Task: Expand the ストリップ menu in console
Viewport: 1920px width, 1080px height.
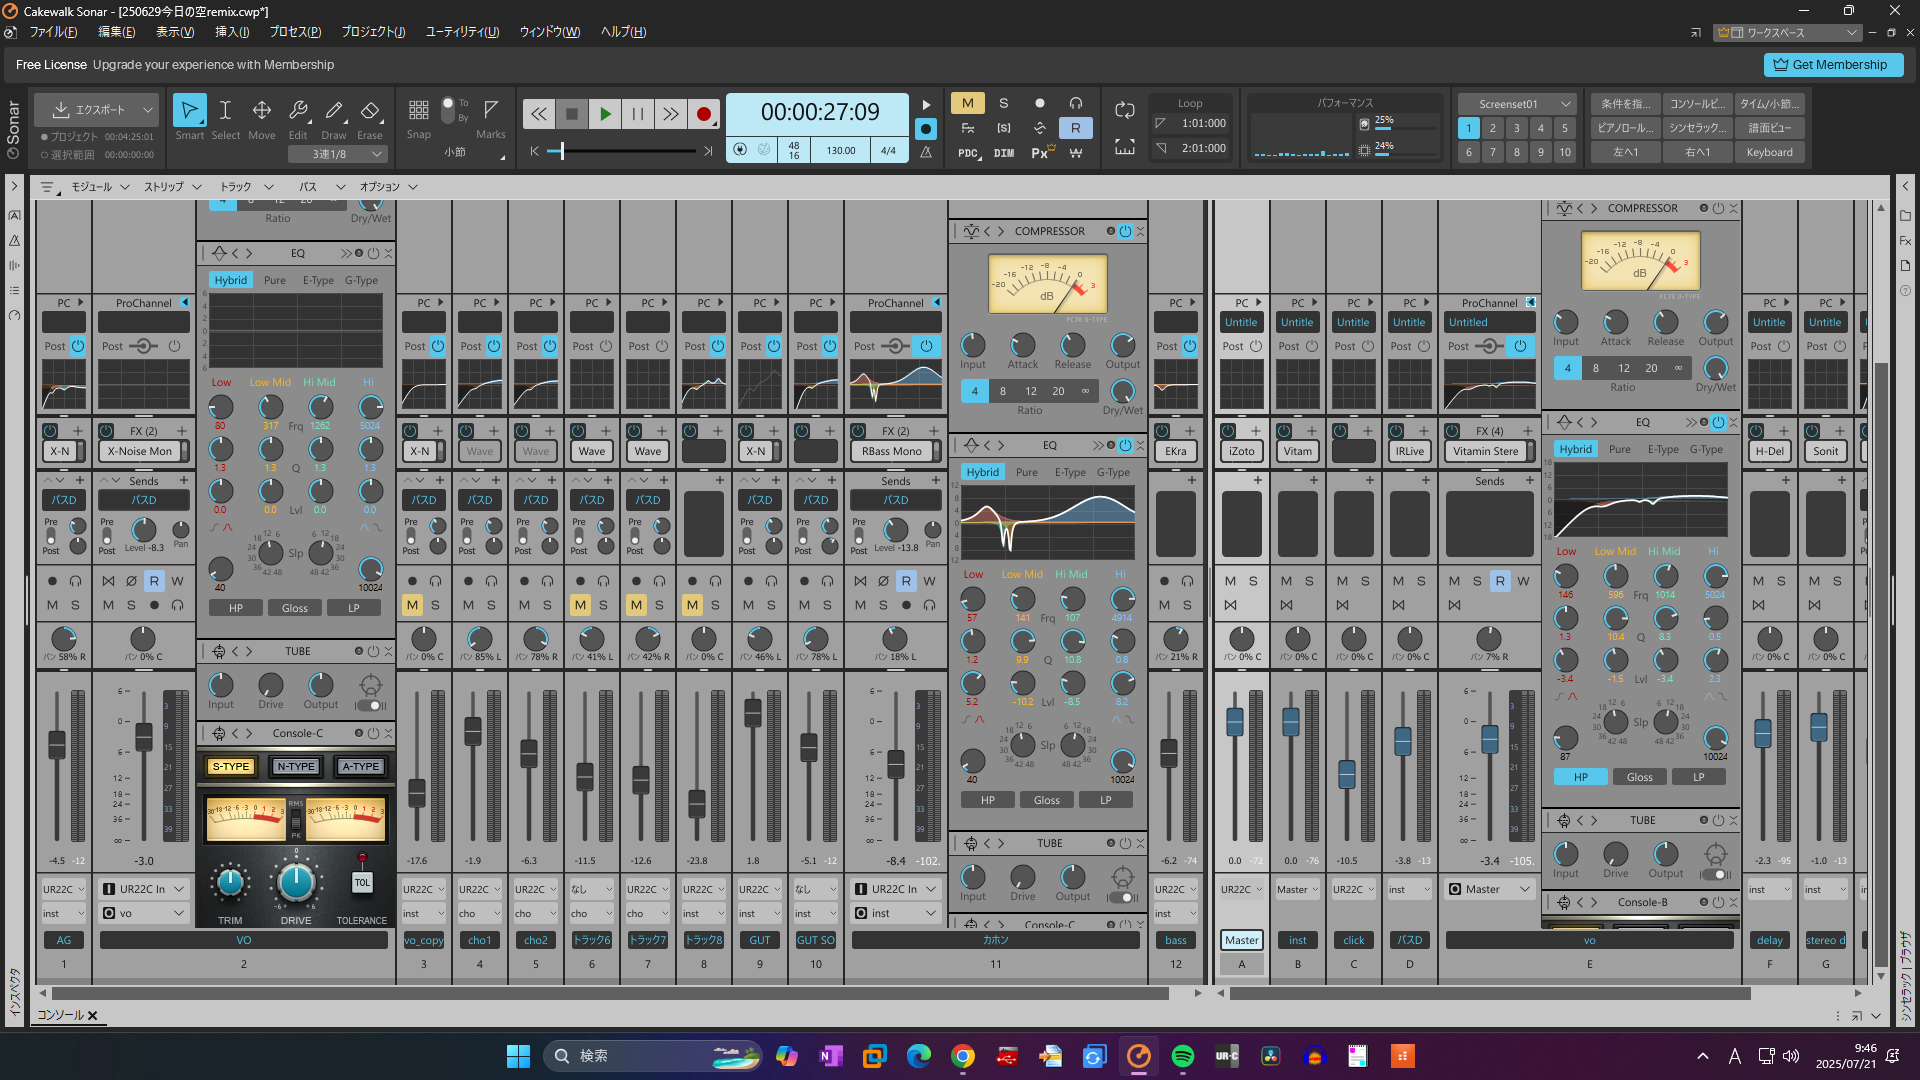Action: 172,187
